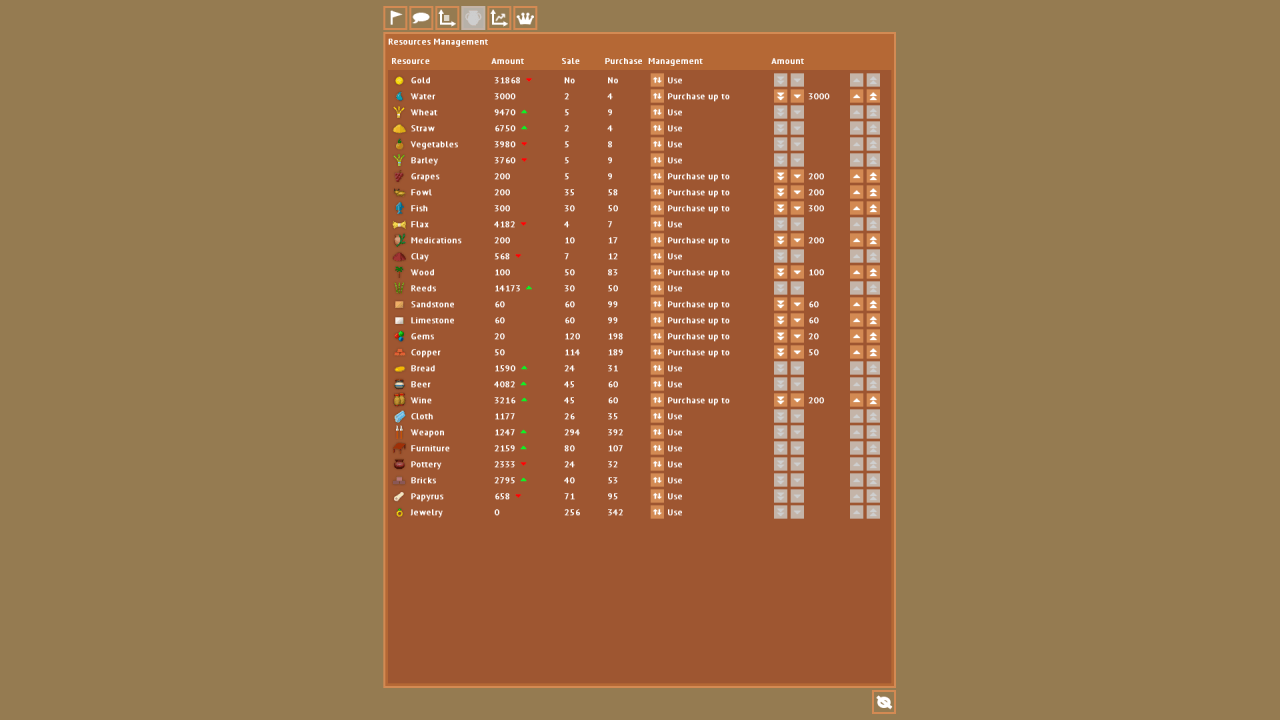Select the Gold resource row icon

(399, 80)
